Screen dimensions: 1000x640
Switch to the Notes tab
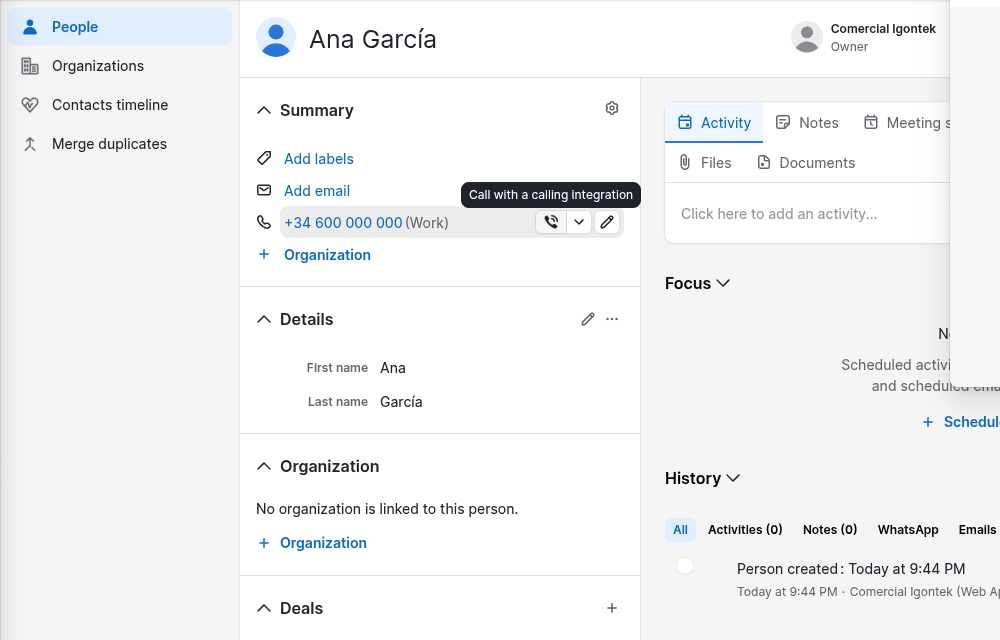pyautogui.click(x=807, y=122)
